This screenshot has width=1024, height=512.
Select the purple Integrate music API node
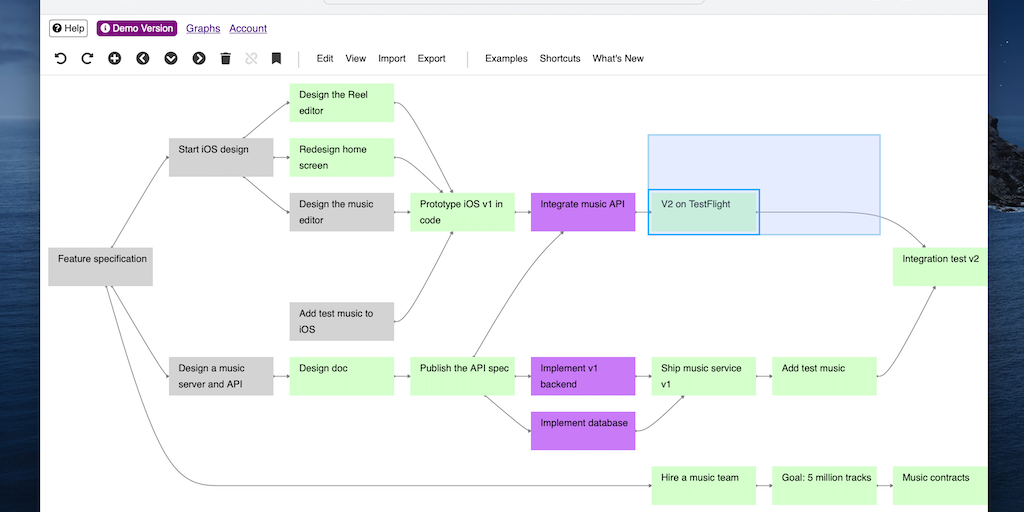point(583,212)
